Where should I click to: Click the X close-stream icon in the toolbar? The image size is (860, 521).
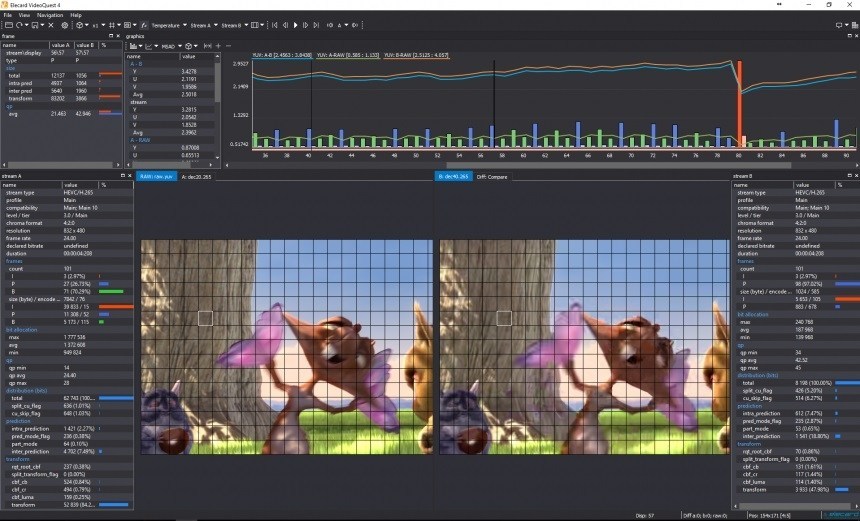coord(51,25)
